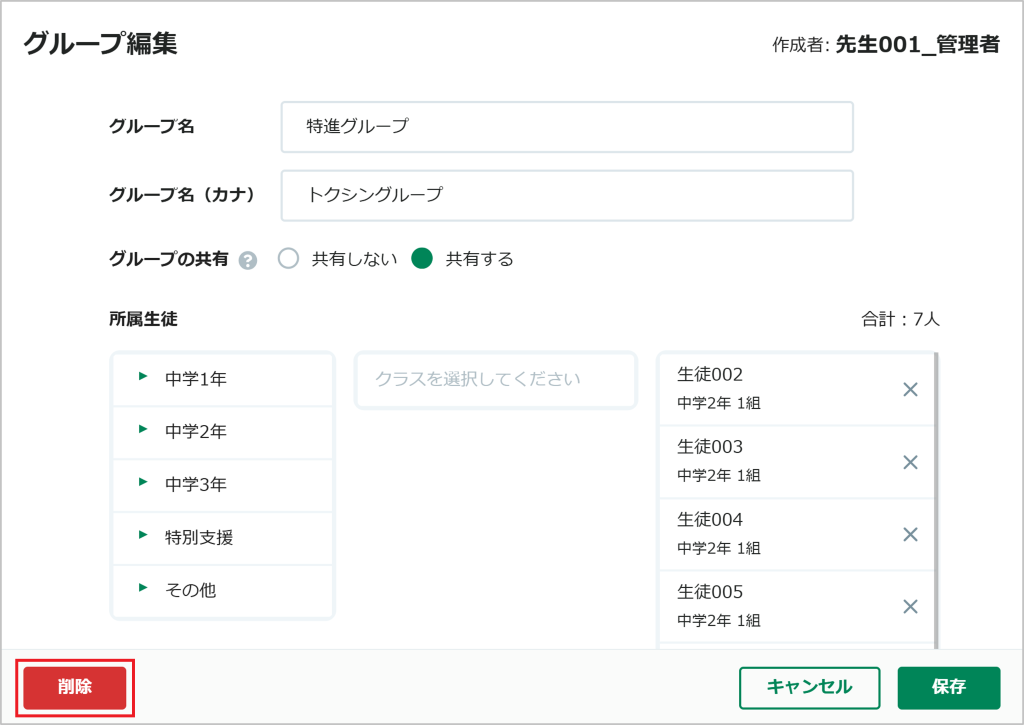Expand the その他 row
Viewport: 1024px width, 725px height.
(x=223, y=590)
